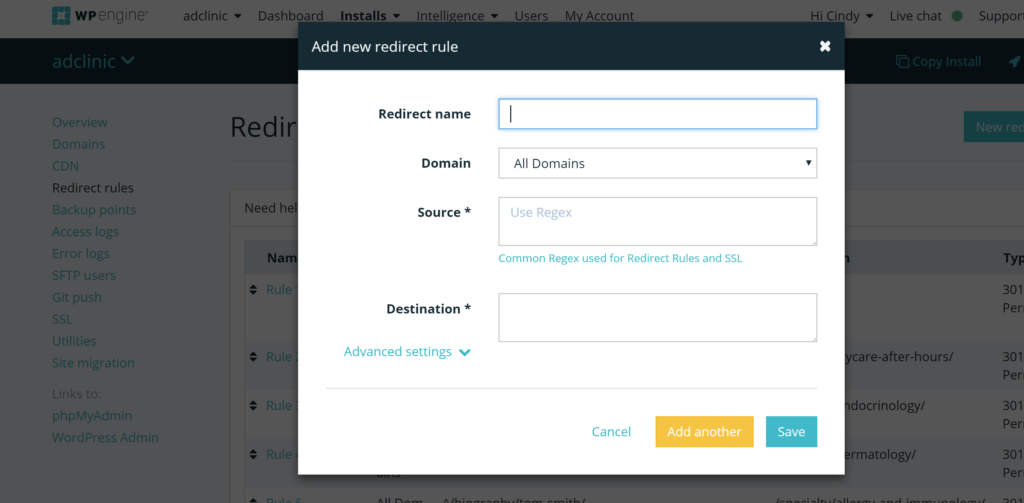1024x503 pixels.
Task: Open Error logs in the sidebar
Action: (x=81, y=253)
